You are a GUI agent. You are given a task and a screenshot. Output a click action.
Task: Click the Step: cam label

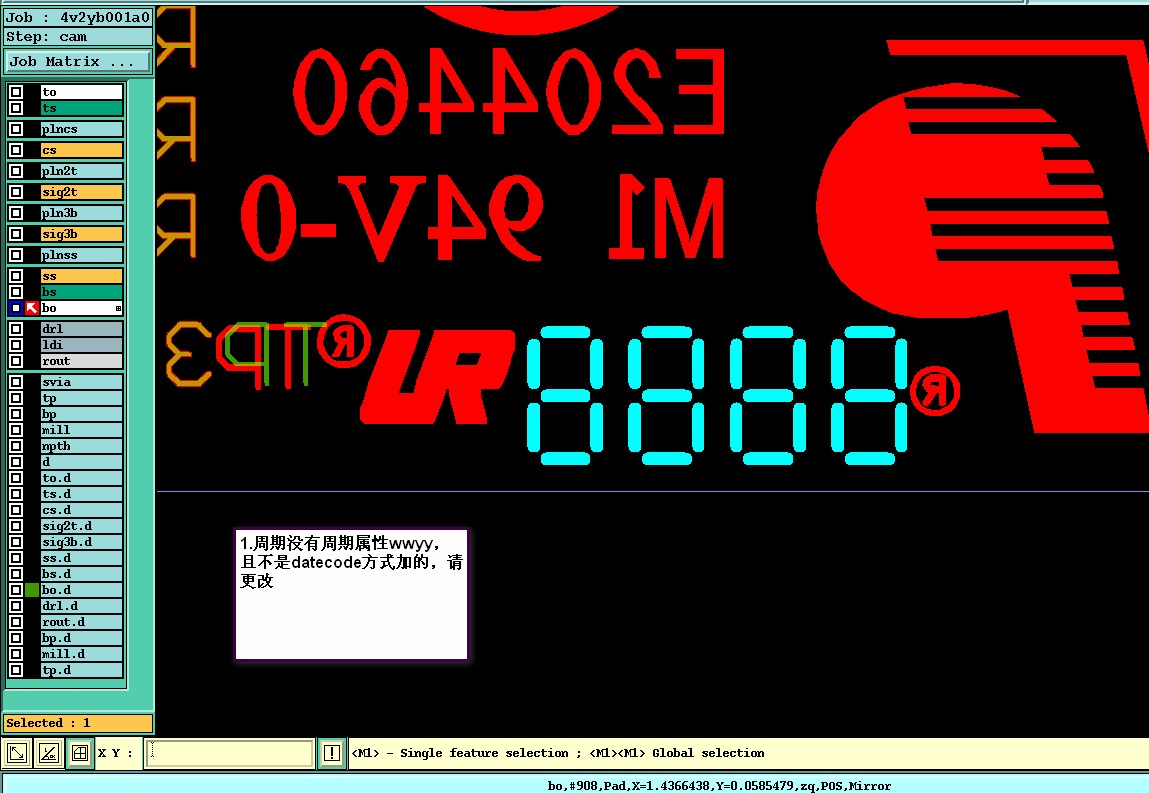[x=78, y=37]
